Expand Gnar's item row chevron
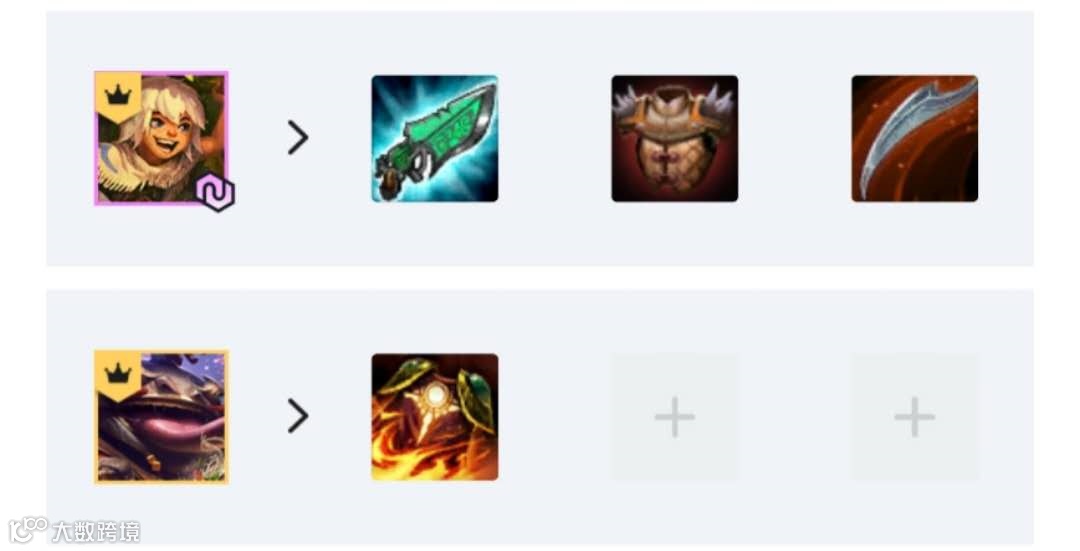The width and height of the screenshot is (1080, 551). 298,138
